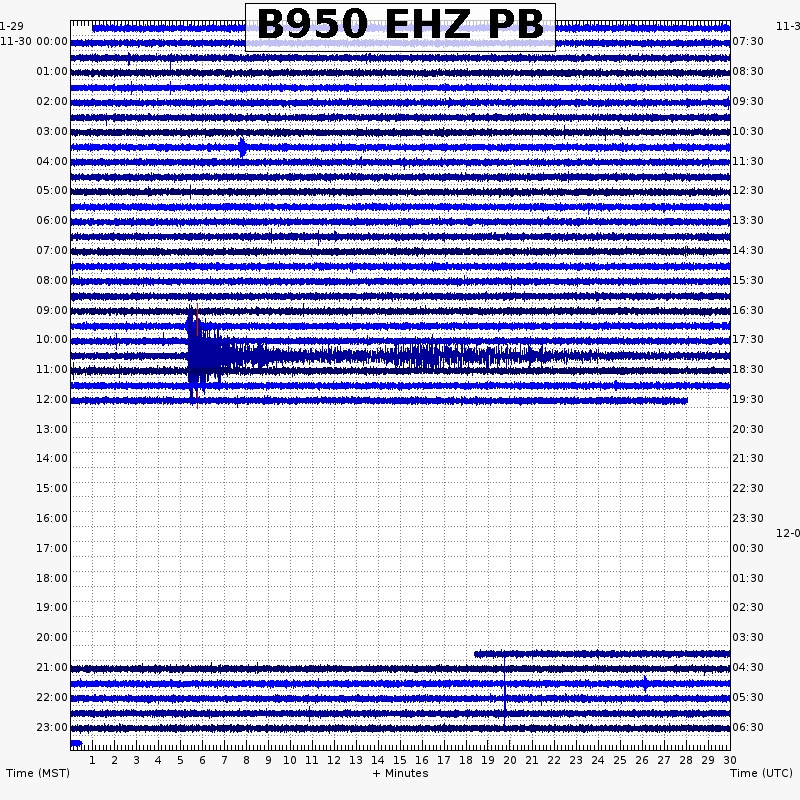The height and width of the screenshot is (800, 800).
Task: Click the 22:00 MST row label
Action: (52, 697)
